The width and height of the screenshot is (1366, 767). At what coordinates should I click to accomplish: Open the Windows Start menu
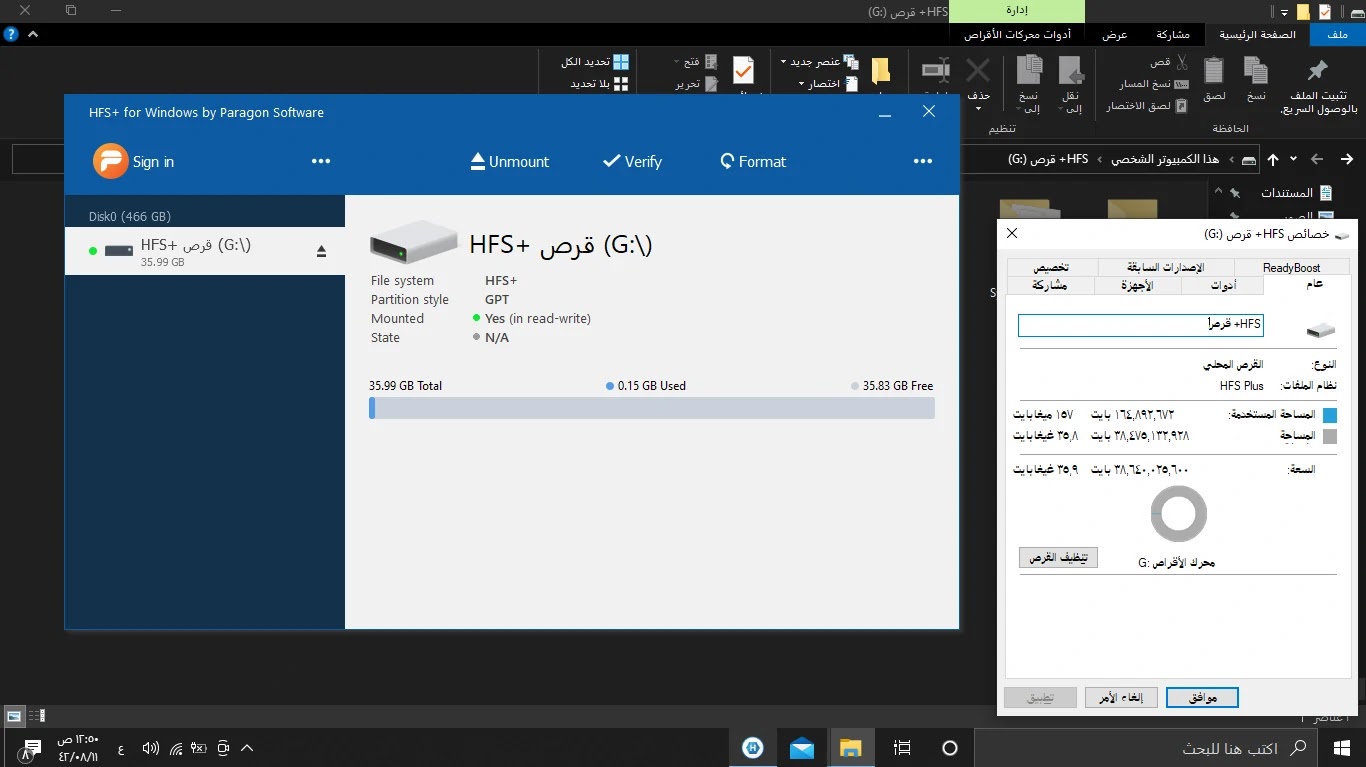tap(1342, 747)
